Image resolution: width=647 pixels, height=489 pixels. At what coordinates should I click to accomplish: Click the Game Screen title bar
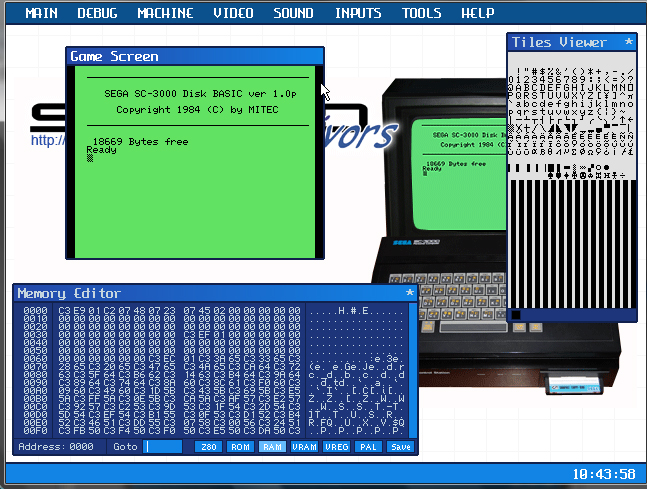(195, 56)
